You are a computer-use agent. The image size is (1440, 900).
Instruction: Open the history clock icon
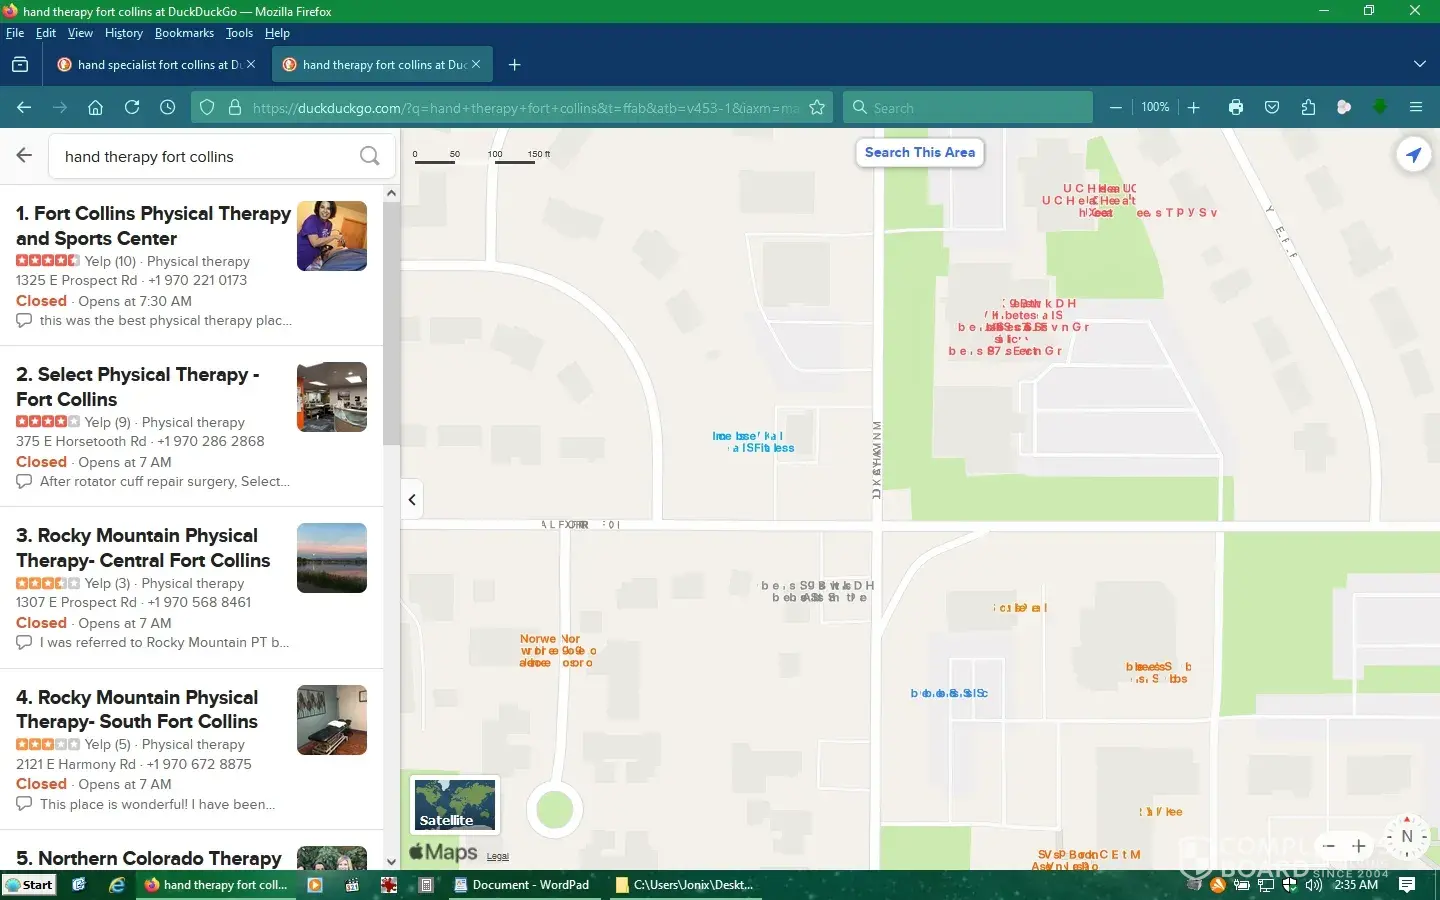[168, 107]
